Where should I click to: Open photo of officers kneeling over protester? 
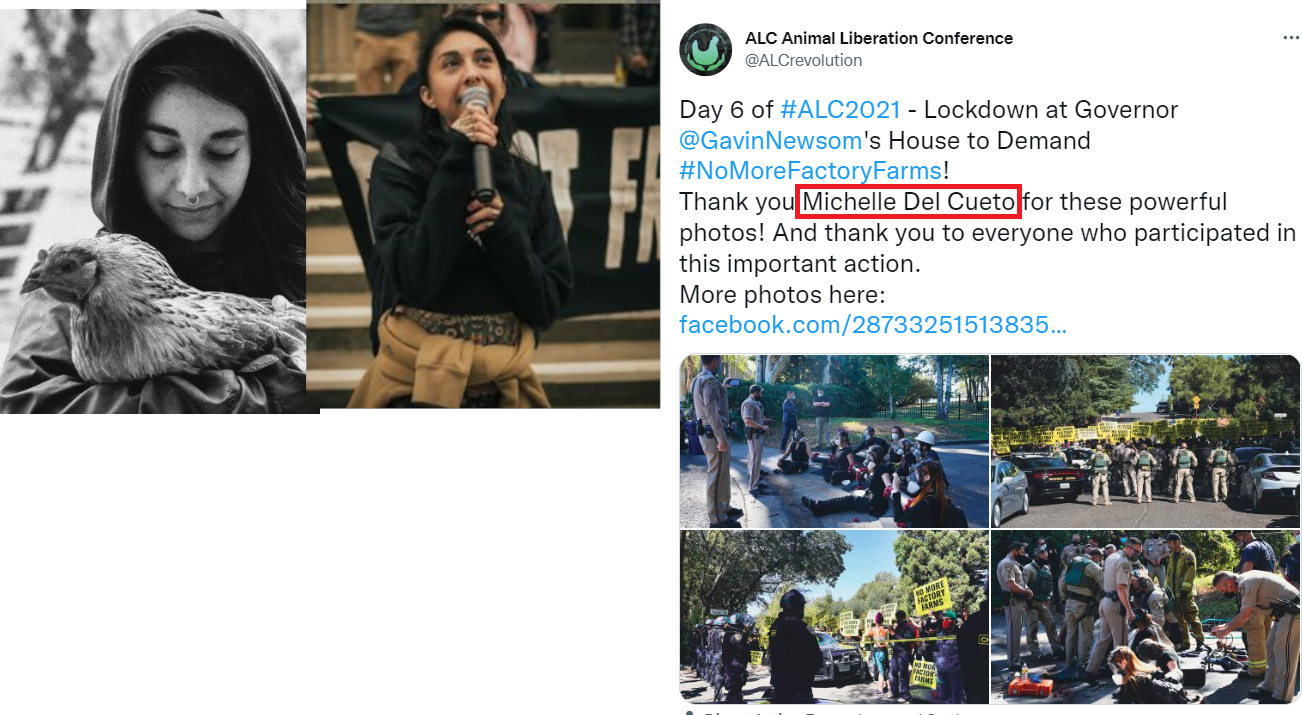coord(1145,617)
